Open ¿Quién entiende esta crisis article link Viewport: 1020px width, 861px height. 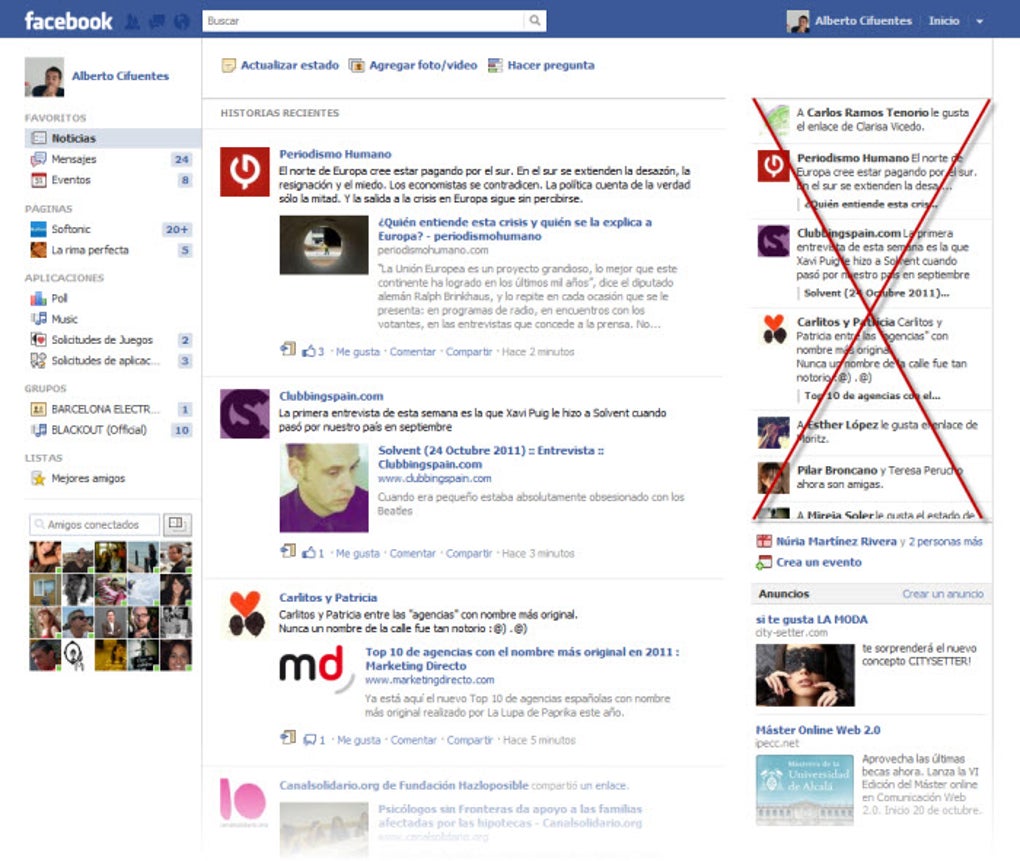(x=515, y=229)
